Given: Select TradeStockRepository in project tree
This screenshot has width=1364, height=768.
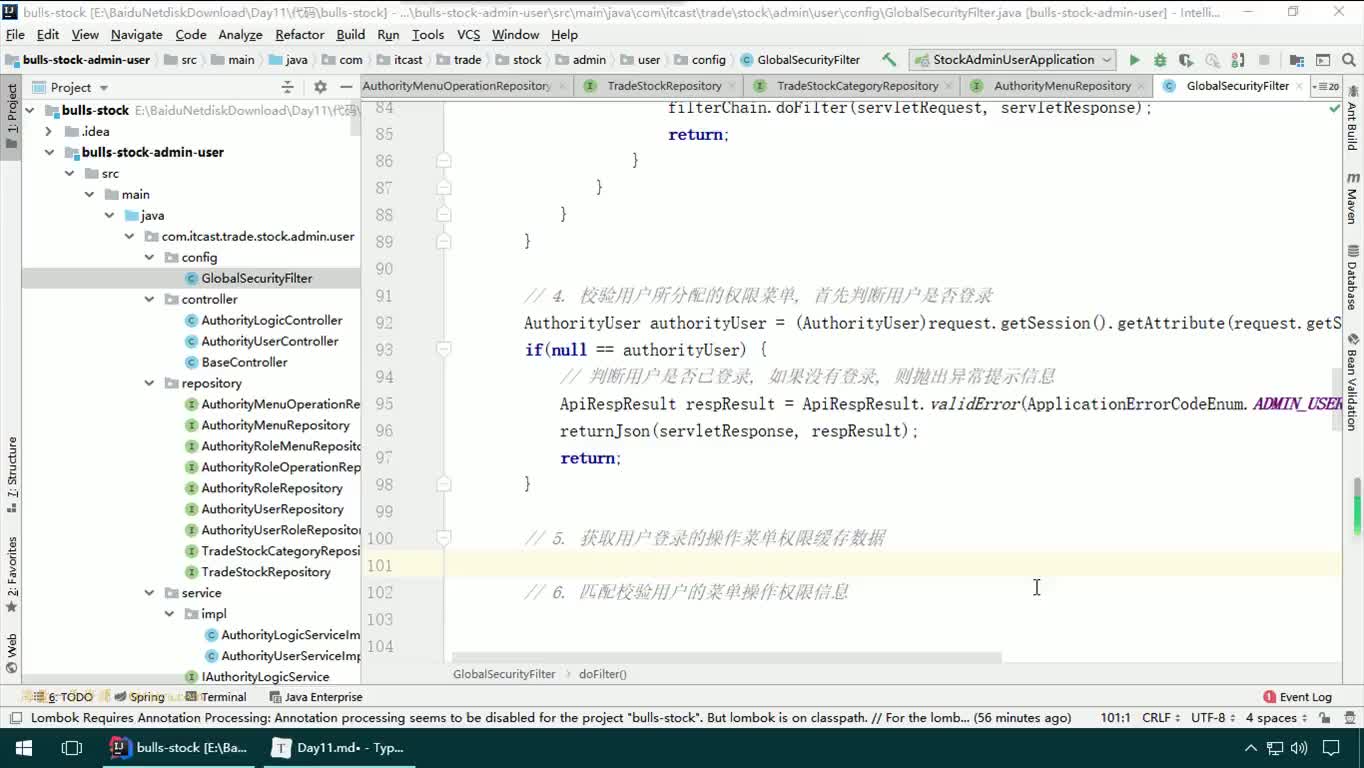Looking at the screenshot, I should (258, 572).
